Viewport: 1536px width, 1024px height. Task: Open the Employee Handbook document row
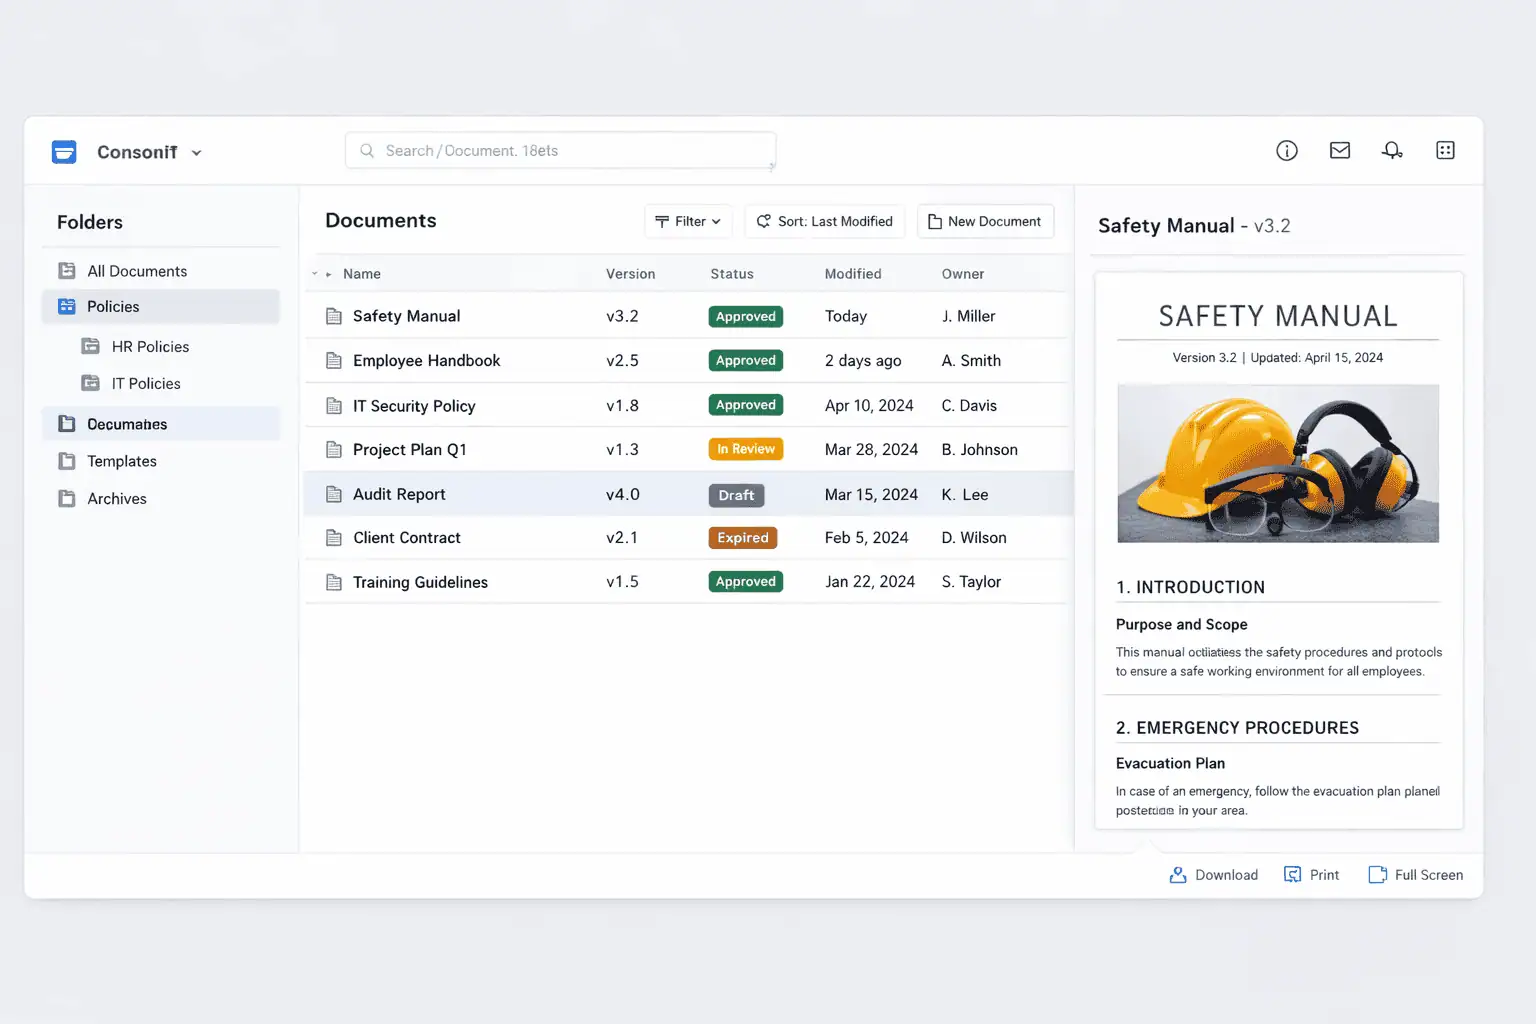point(426,361)
